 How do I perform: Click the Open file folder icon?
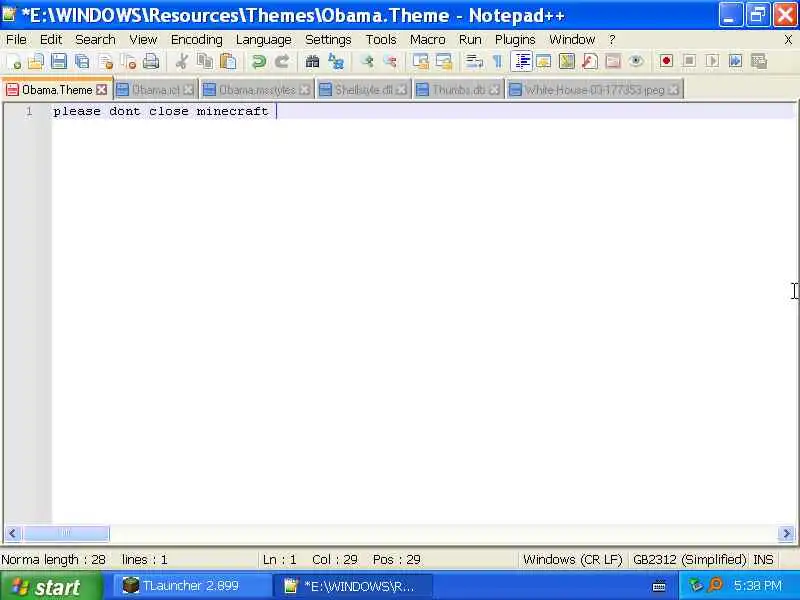pos(36,62)
